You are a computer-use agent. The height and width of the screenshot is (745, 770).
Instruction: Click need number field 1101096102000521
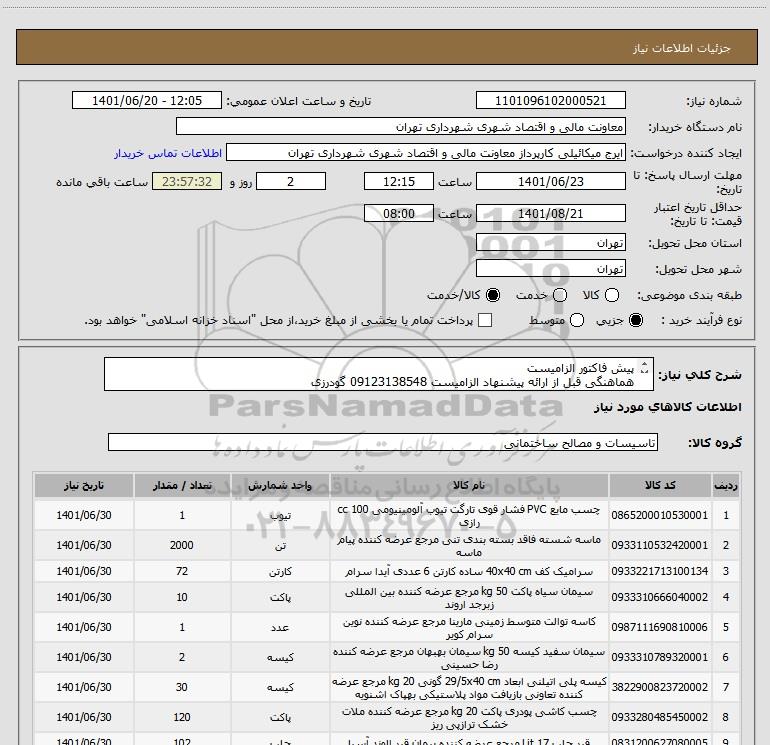point(550,101)
